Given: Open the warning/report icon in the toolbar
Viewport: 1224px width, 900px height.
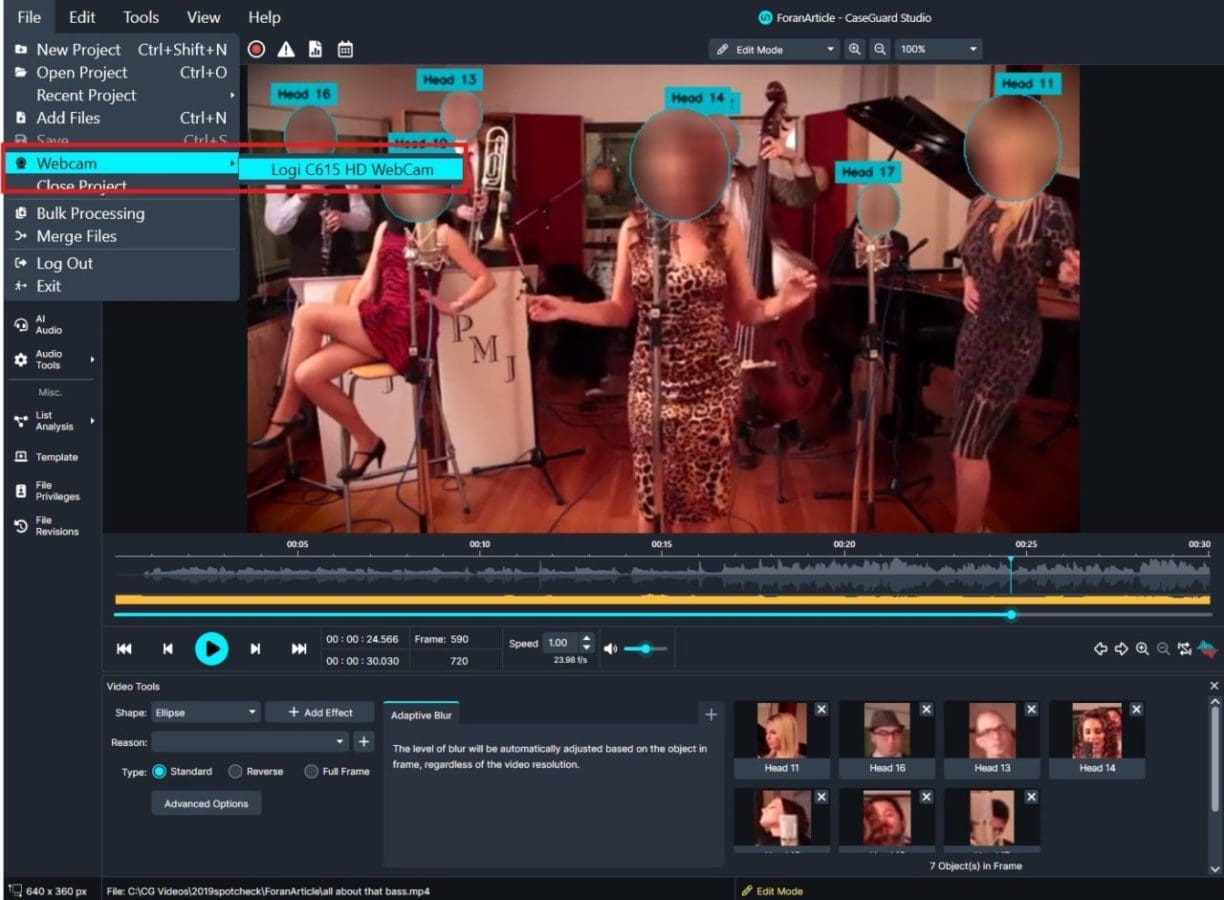Looking at the screenshot, I should point(286,48).
